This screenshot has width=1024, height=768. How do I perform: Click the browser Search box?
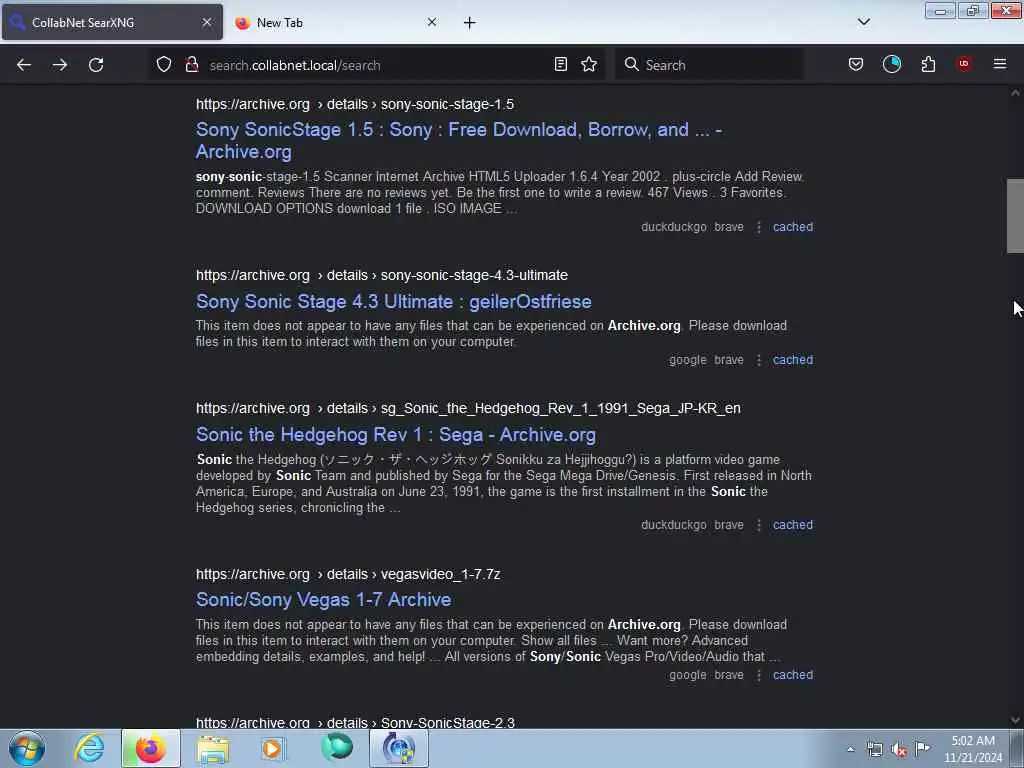(x=709, y=65)
